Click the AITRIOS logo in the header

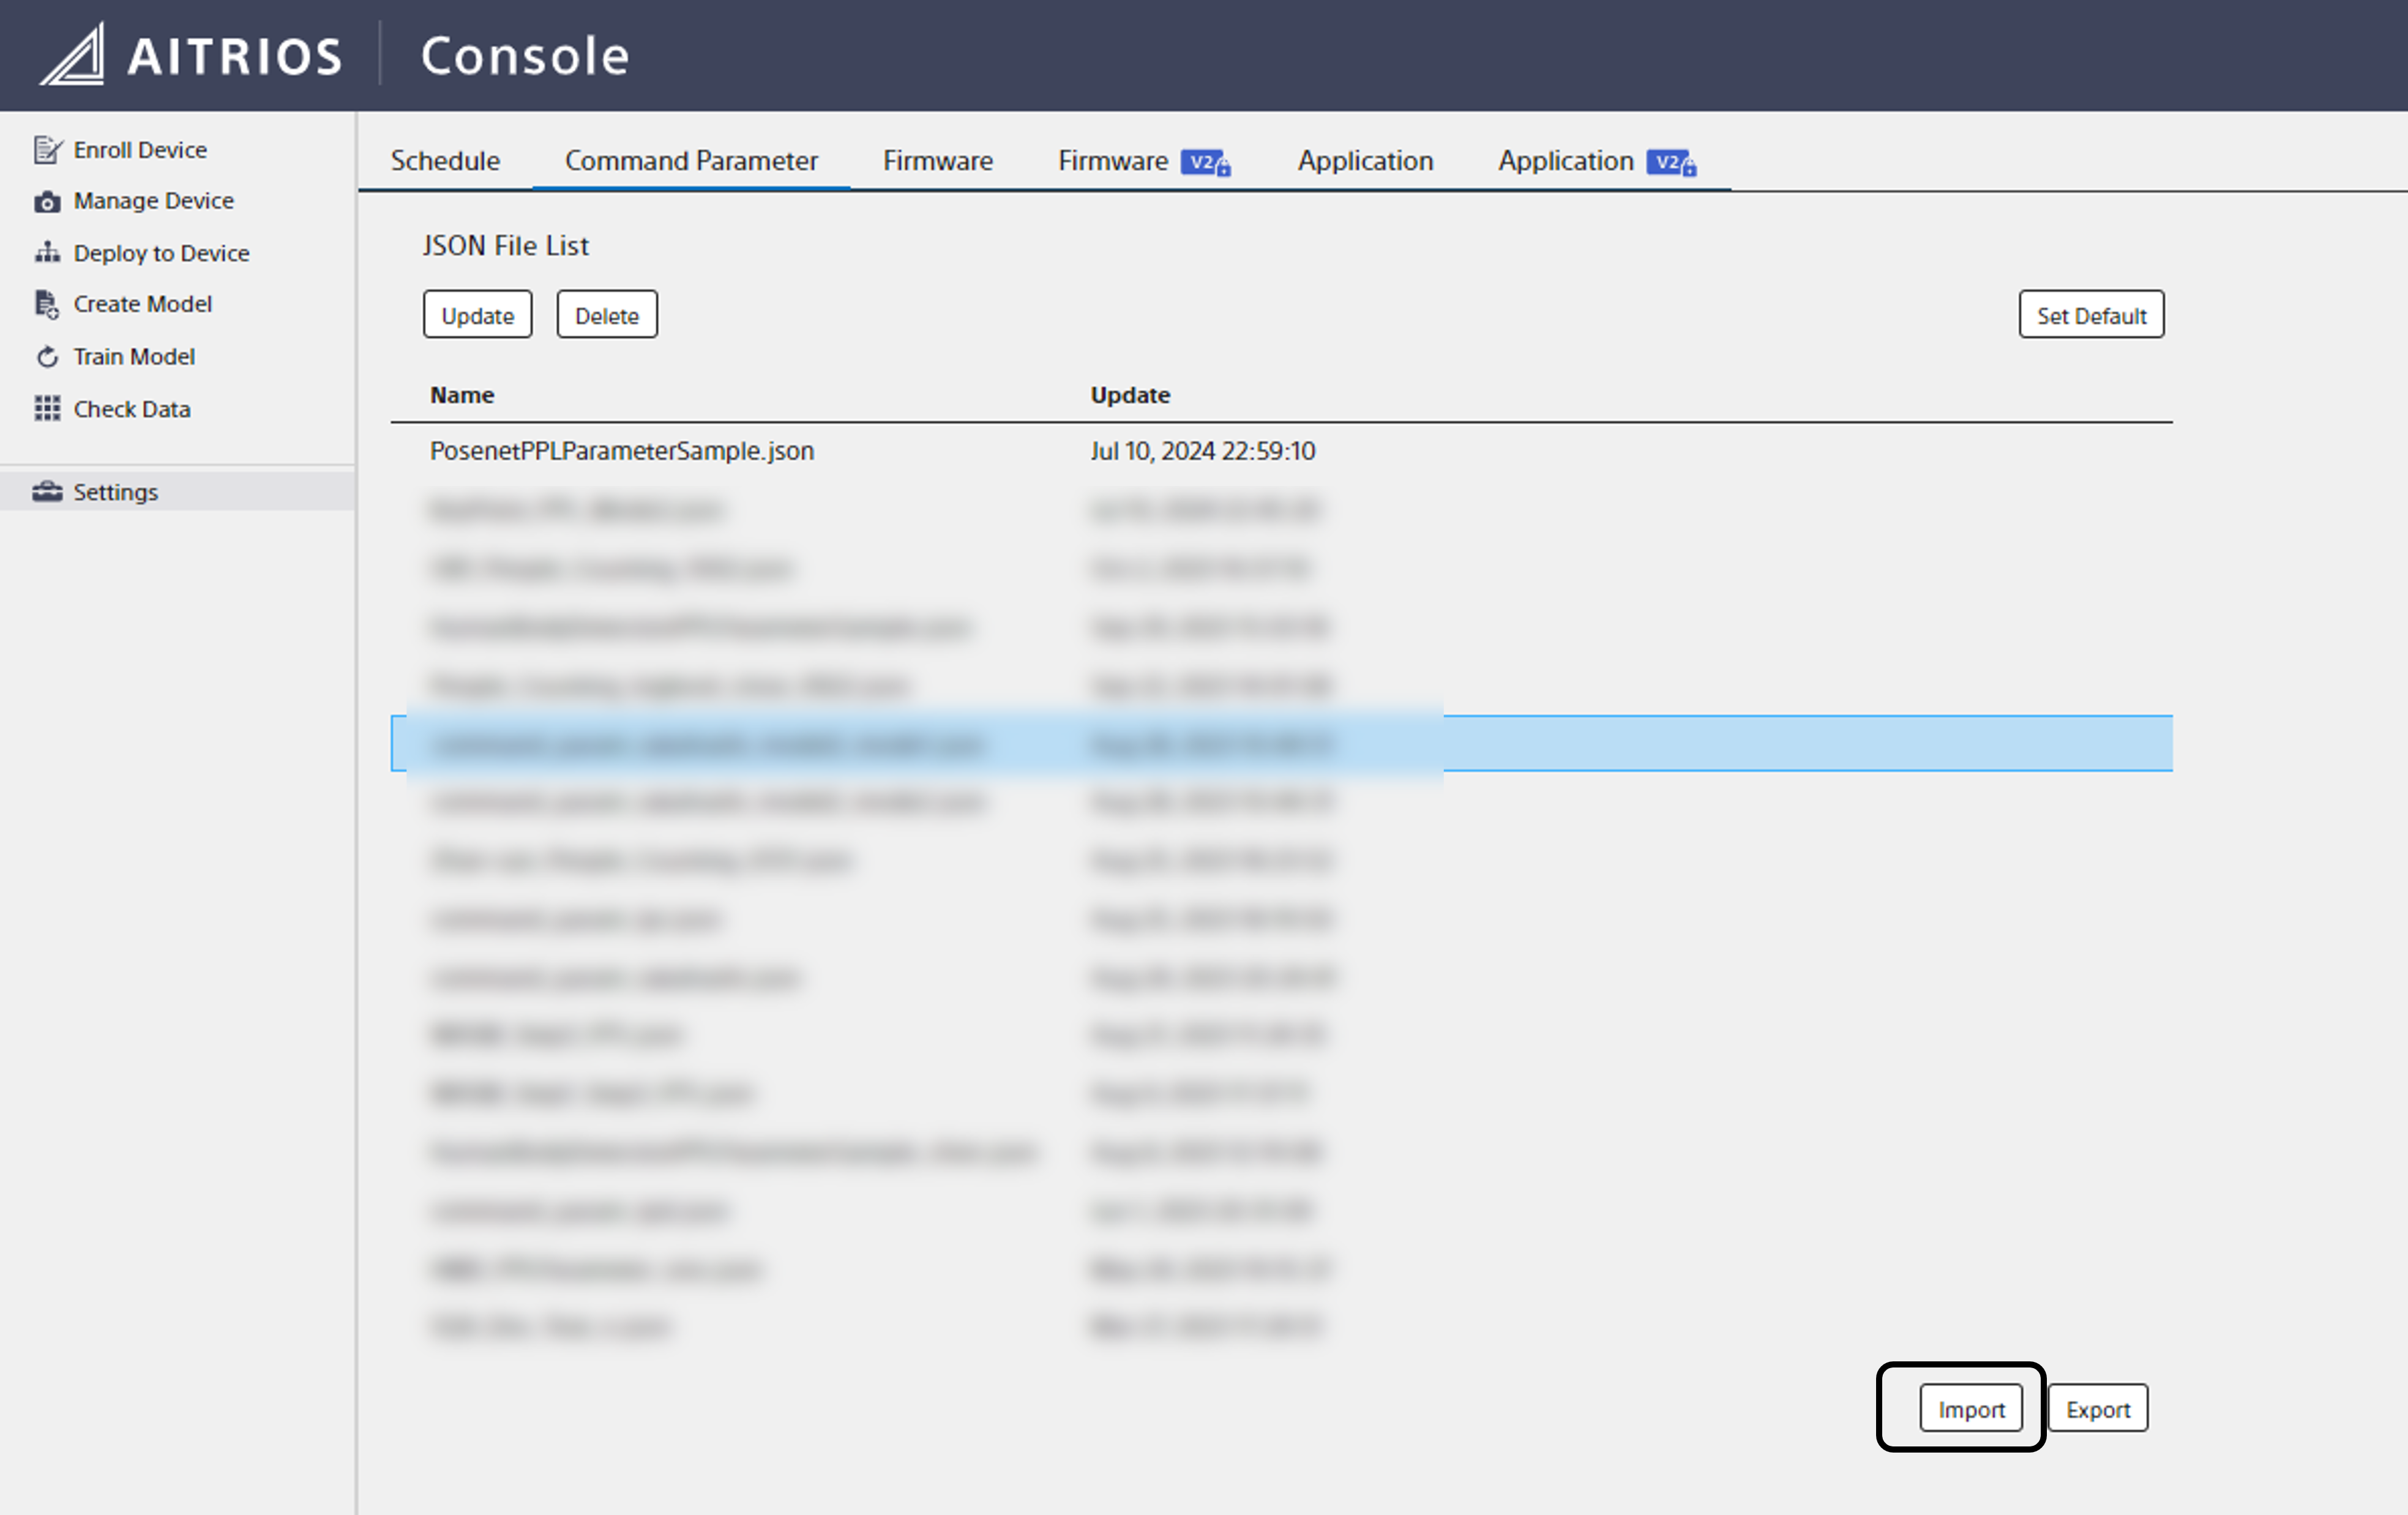(x=190, y=55)
